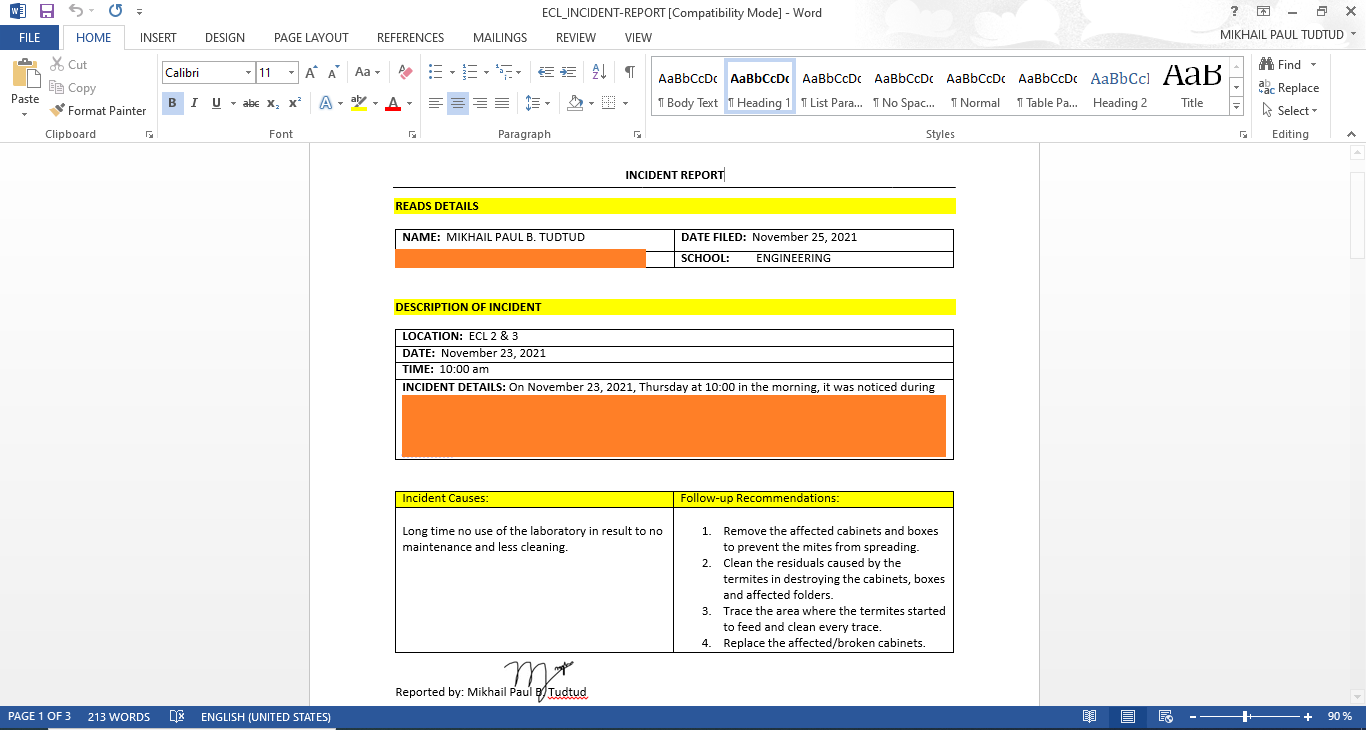The width and height of the screenshot is (1366, 730).
Task: Open the FILE tab
Action: (30, 38)
